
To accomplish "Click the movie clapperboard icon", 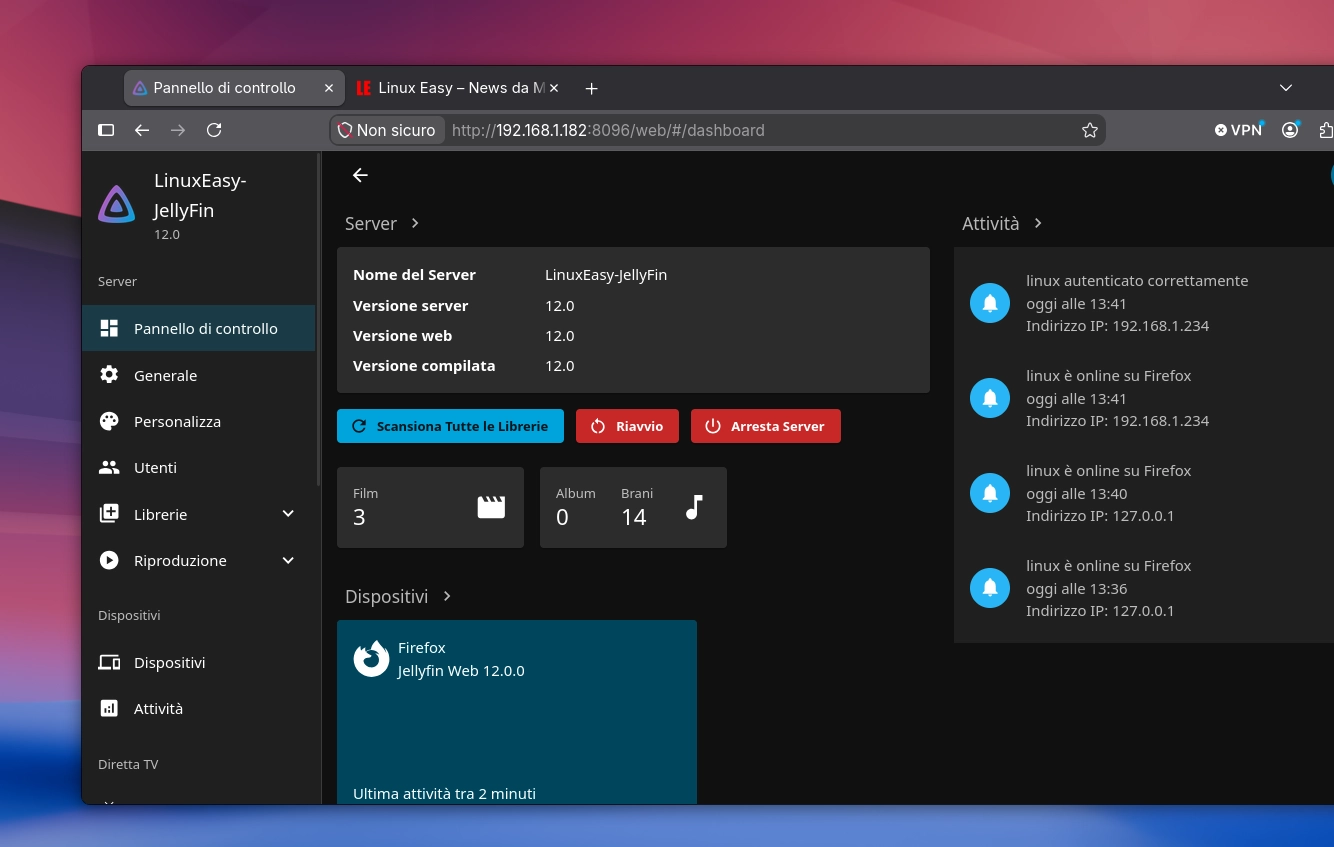I will pos(491,507).
